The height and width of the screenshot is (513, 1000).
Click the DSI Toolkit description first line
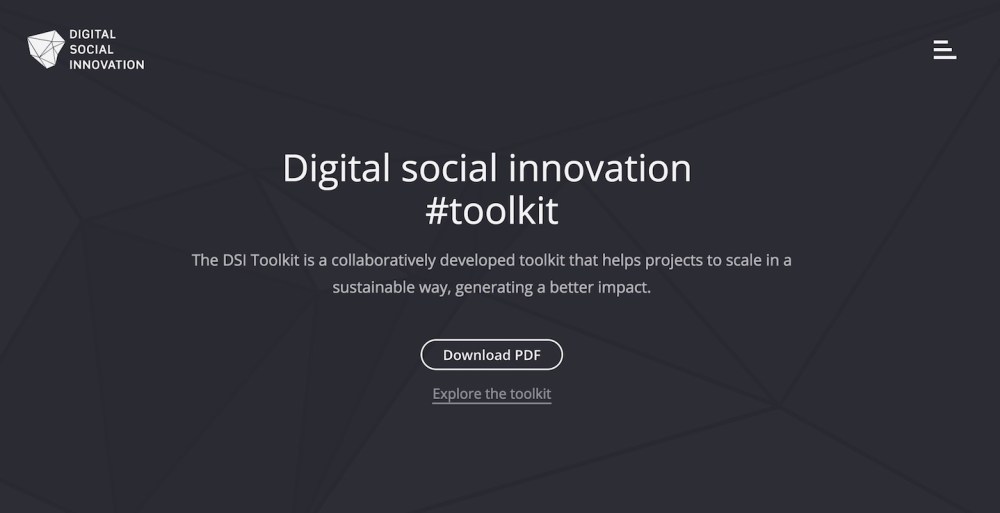pyautogui.click(x=491, y=260)
